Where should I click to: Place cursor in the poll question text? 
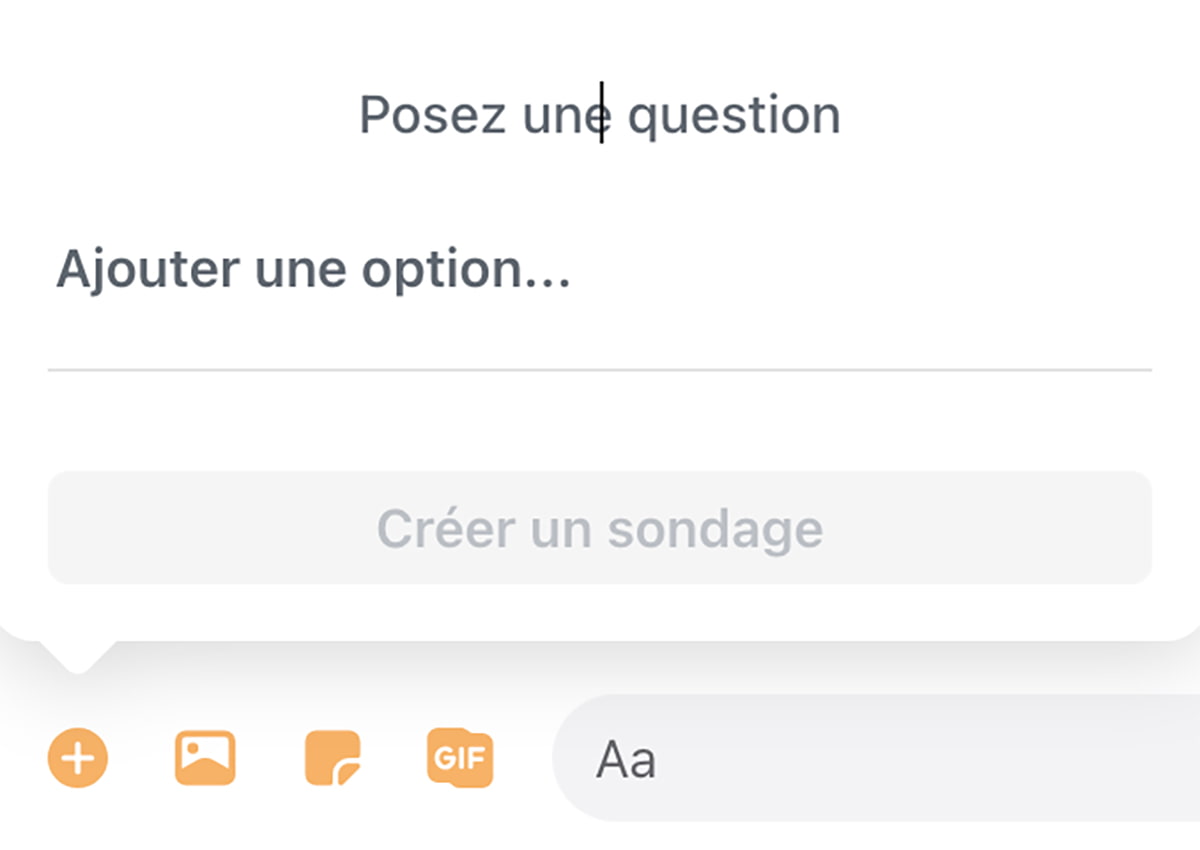(x=599, y=115)
